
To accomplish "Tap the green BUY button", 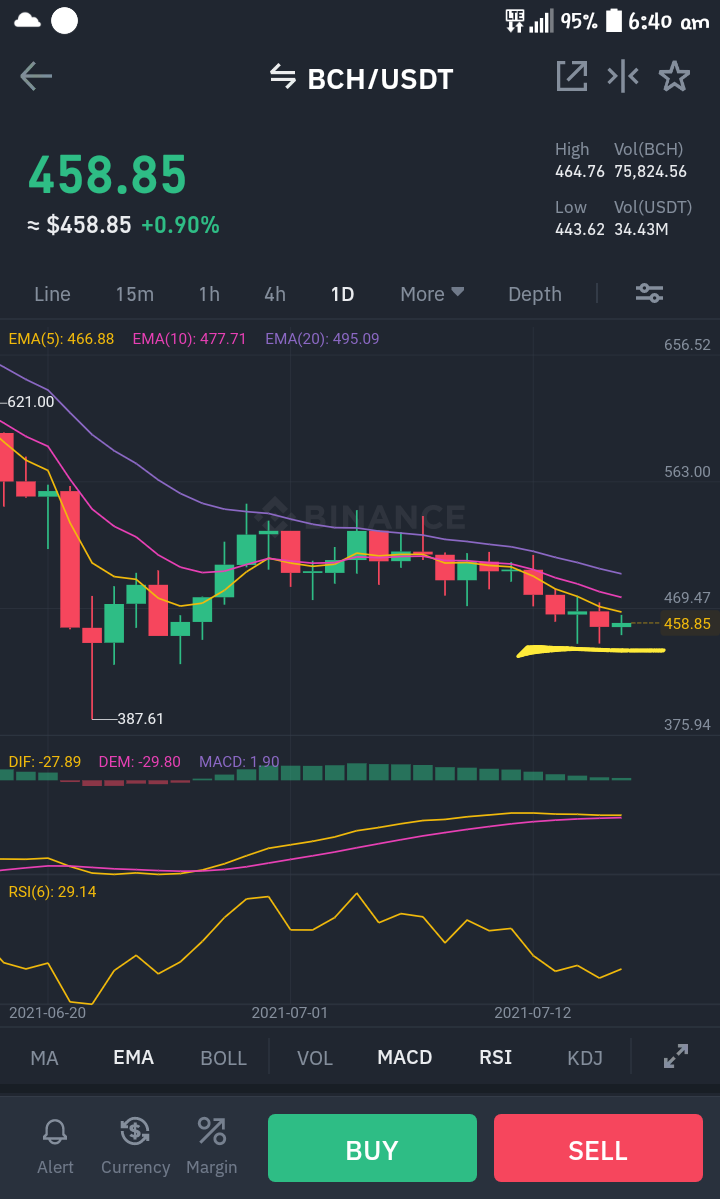I will pos(372,1149).
